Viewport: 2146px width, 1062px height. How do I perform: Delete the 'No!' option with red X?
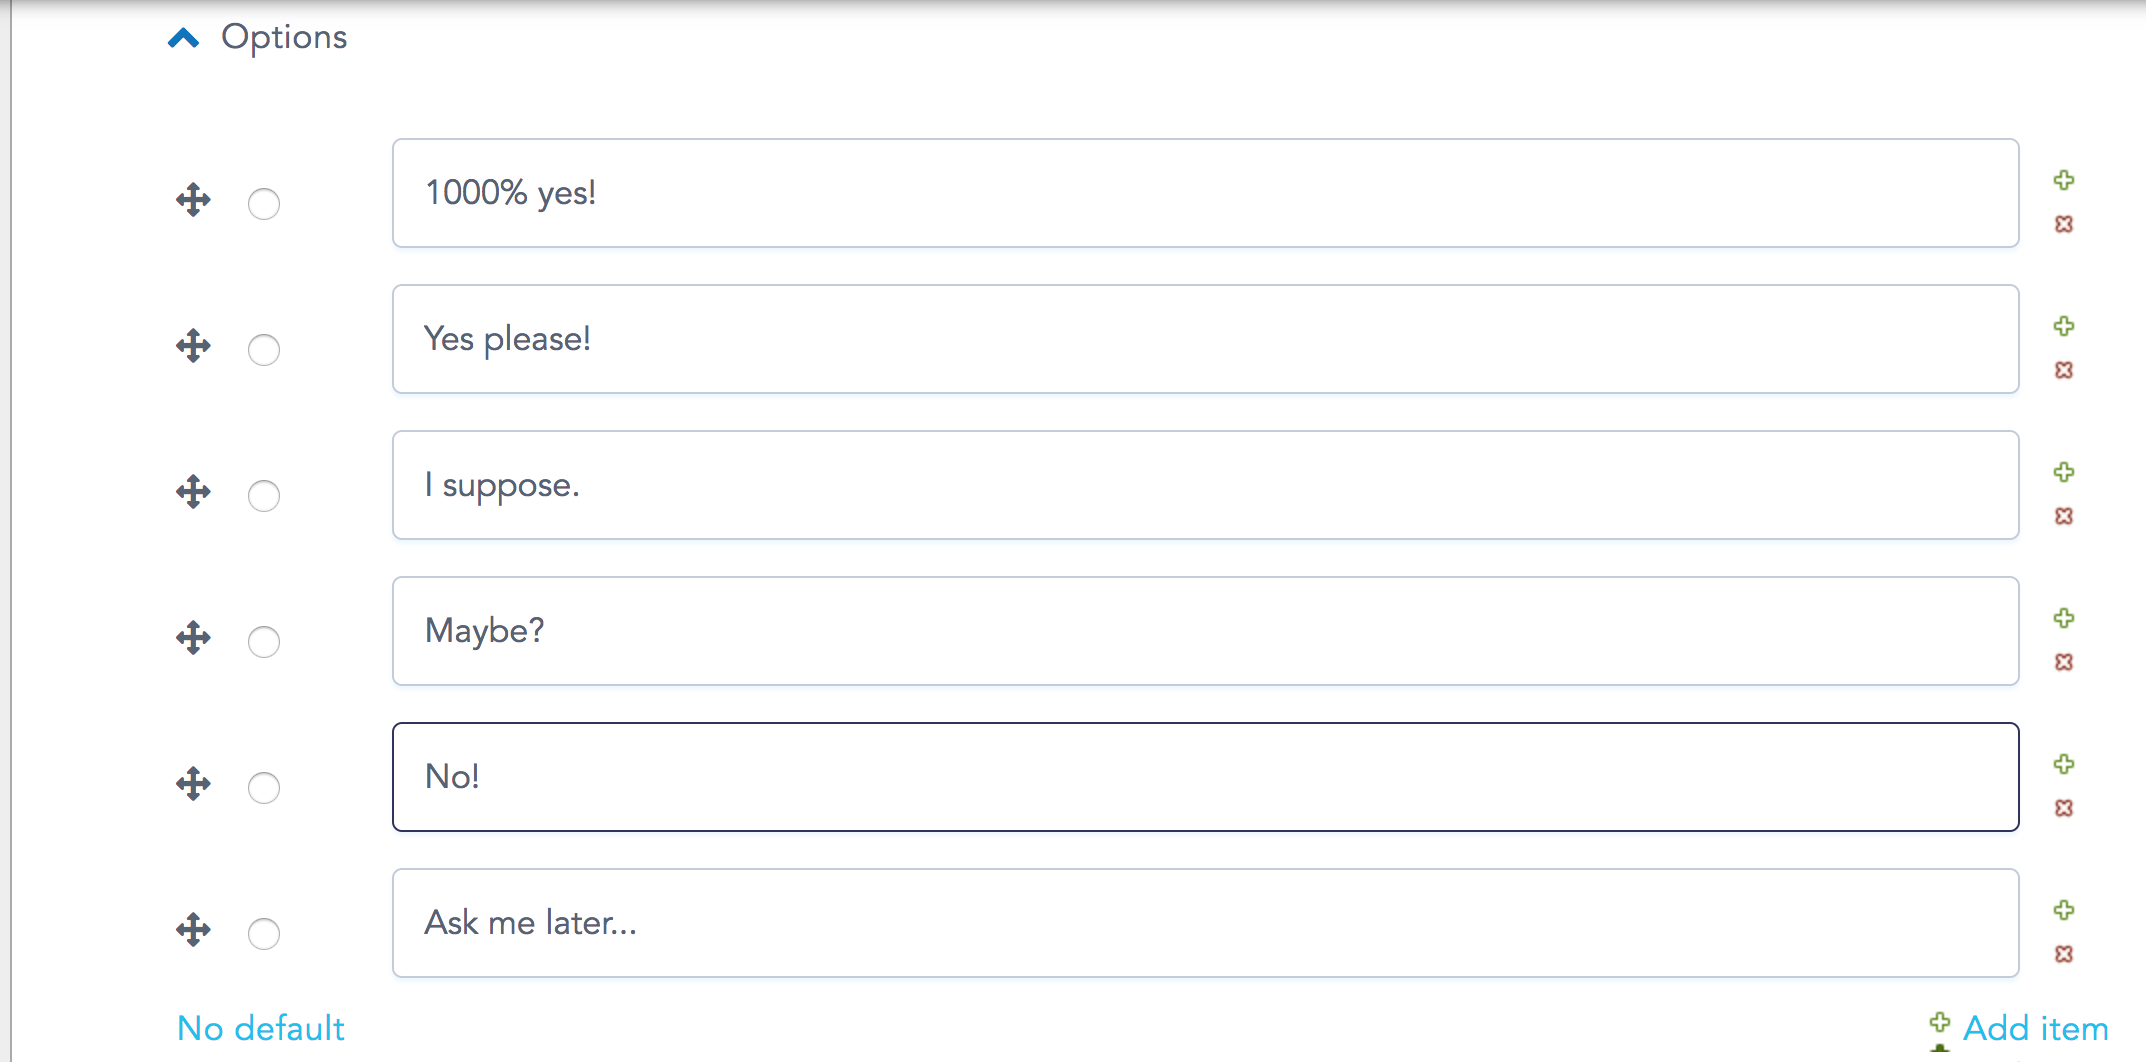[2064, 808]
